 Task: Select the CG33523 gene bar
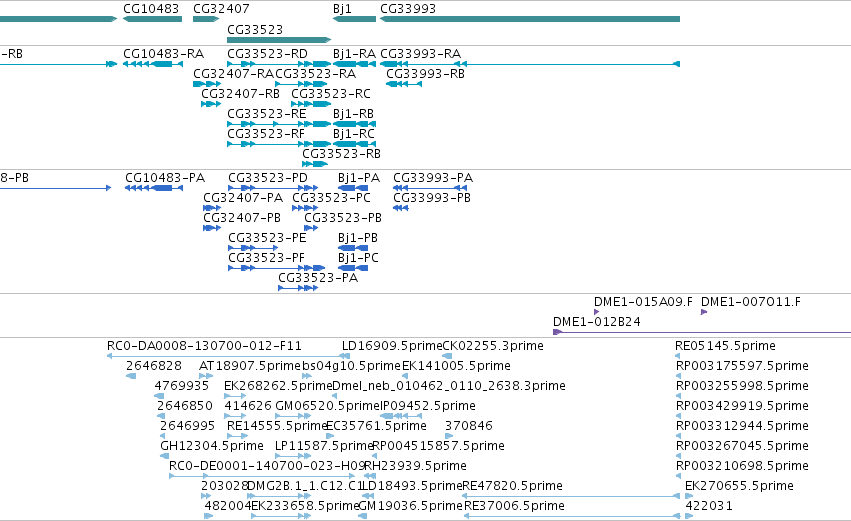tap(279, 40)
